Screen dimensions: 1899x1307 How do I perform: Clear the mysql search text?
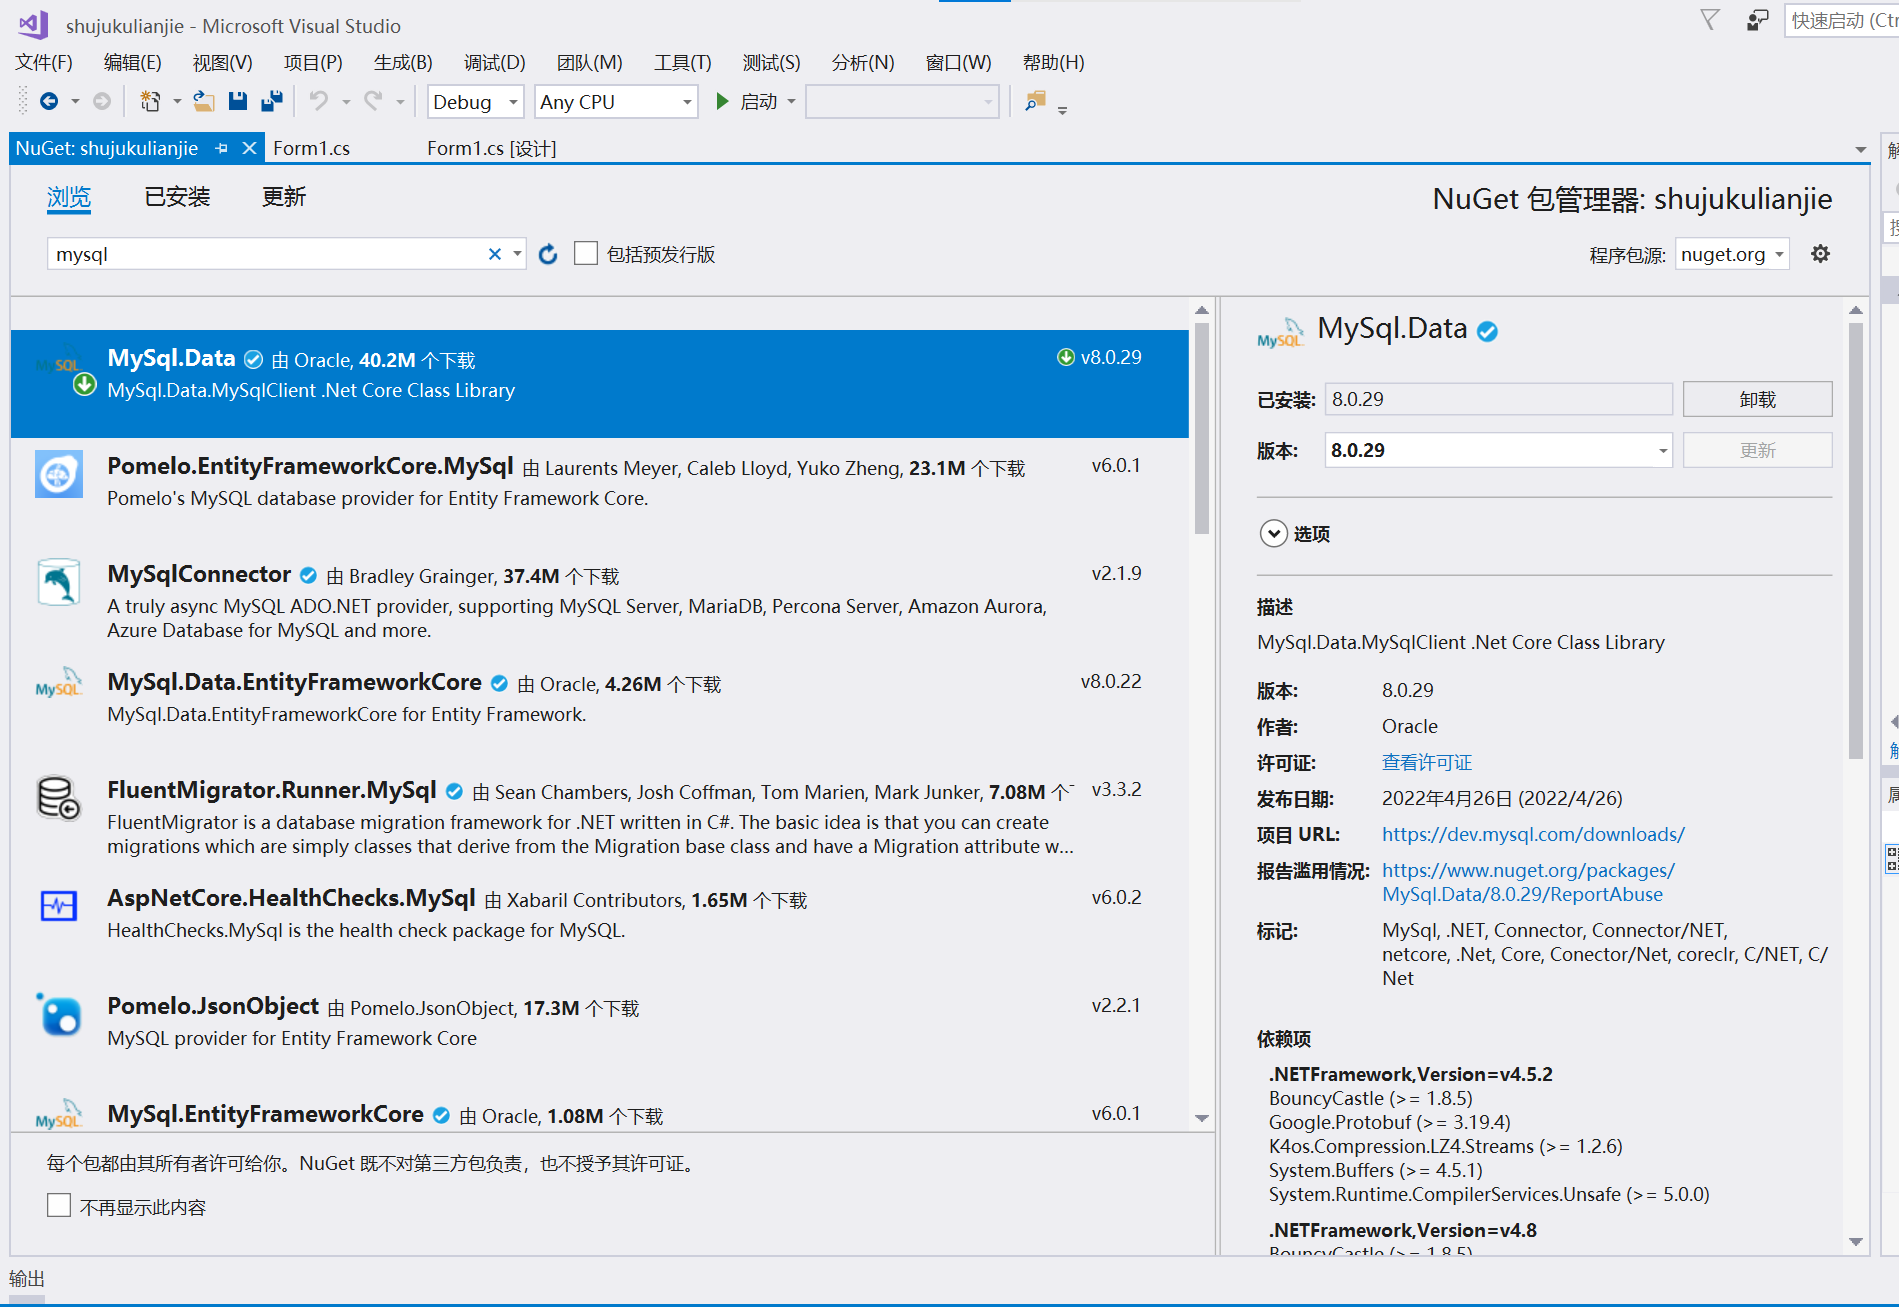coord(494,254)
